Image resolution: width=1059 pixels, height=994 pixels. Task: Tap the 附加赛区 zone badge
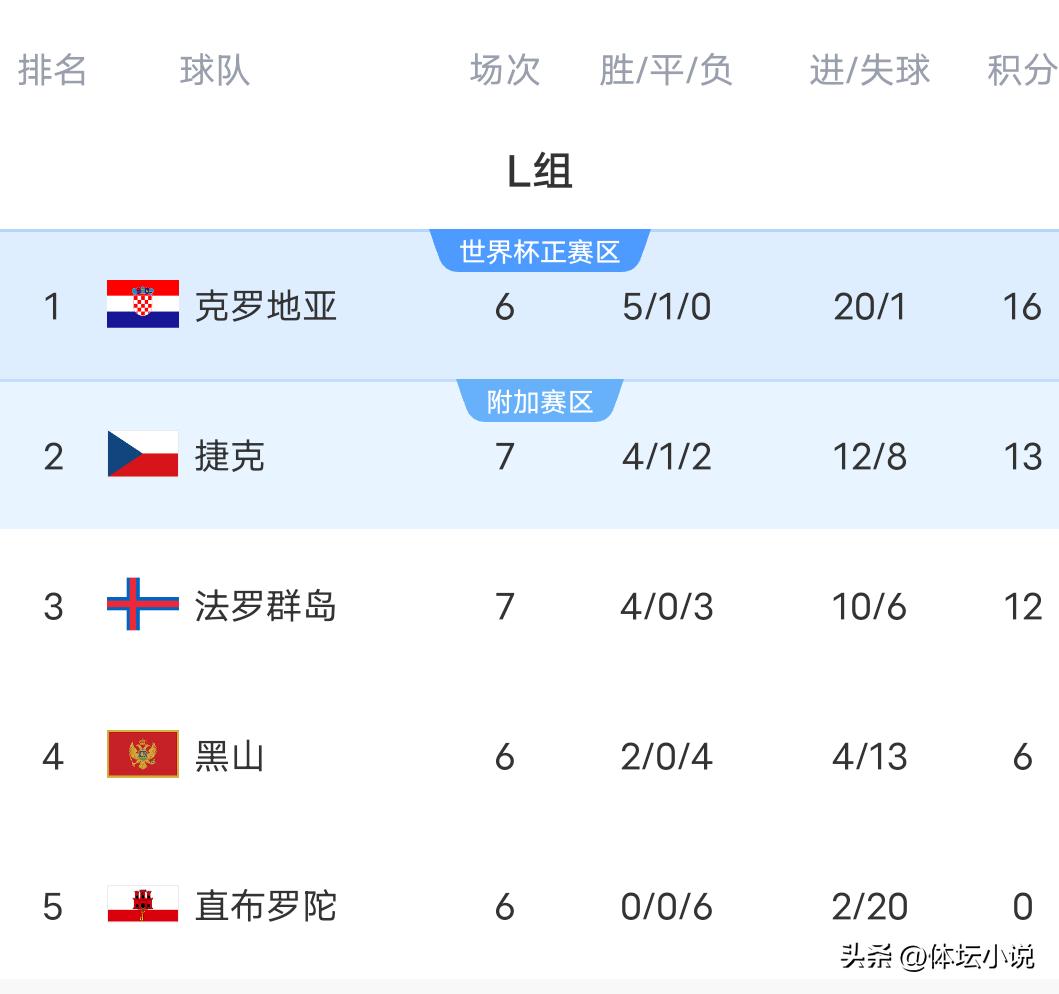click(540, 402)
